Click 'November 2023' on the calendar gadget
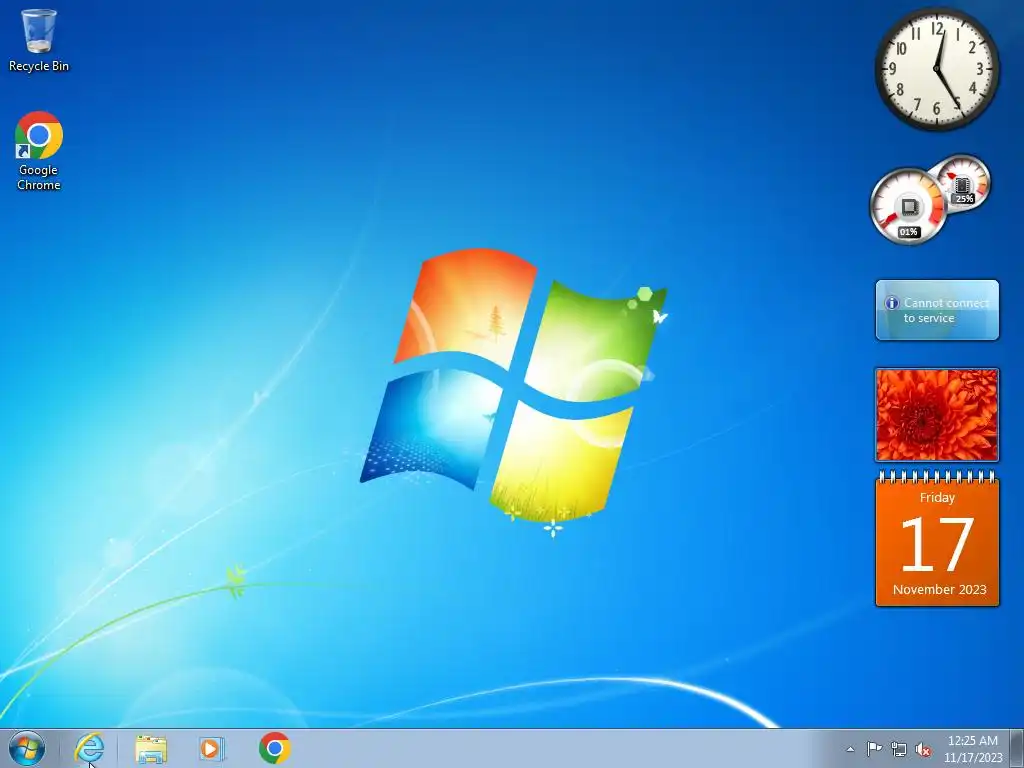 [x=939, y=589]
